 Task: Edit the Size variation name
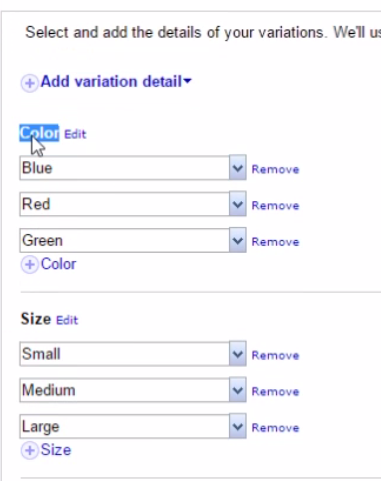(67, 320)
